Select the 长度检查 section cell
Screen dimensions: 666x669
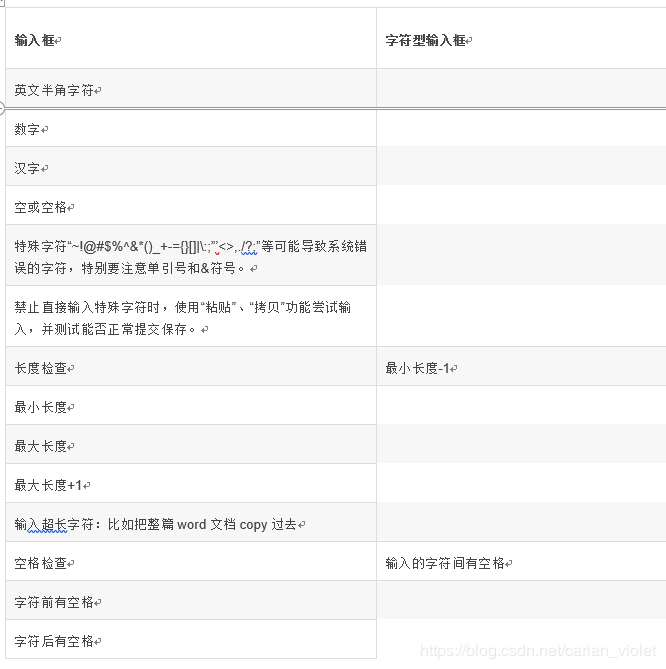[x=42, y=368]
